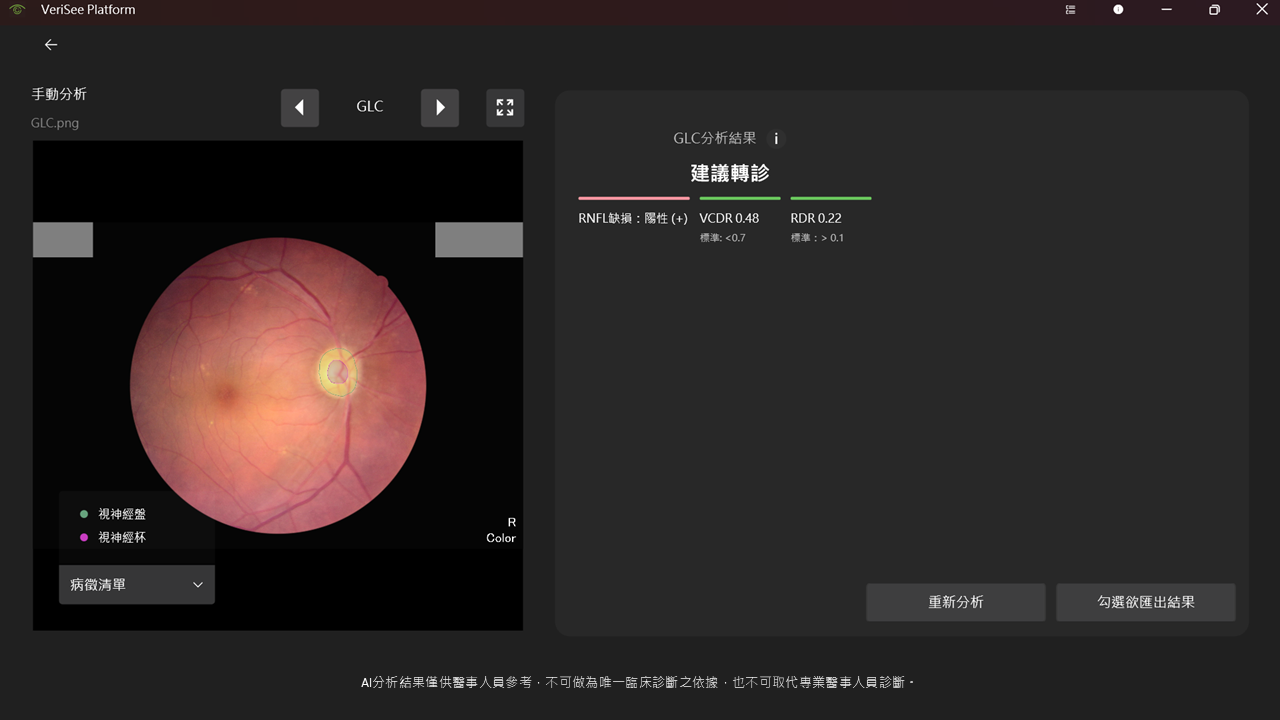Image resolution: width=1280 pixels, height=720 pixels.
Task: Show next image with right triangle button
Action: (440, 108)
